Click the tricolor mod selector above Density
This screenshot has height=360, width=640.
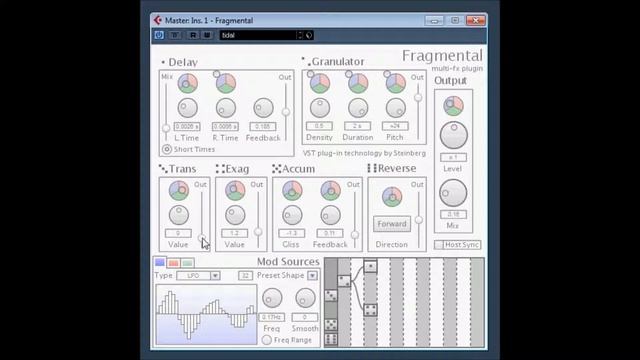320,83
